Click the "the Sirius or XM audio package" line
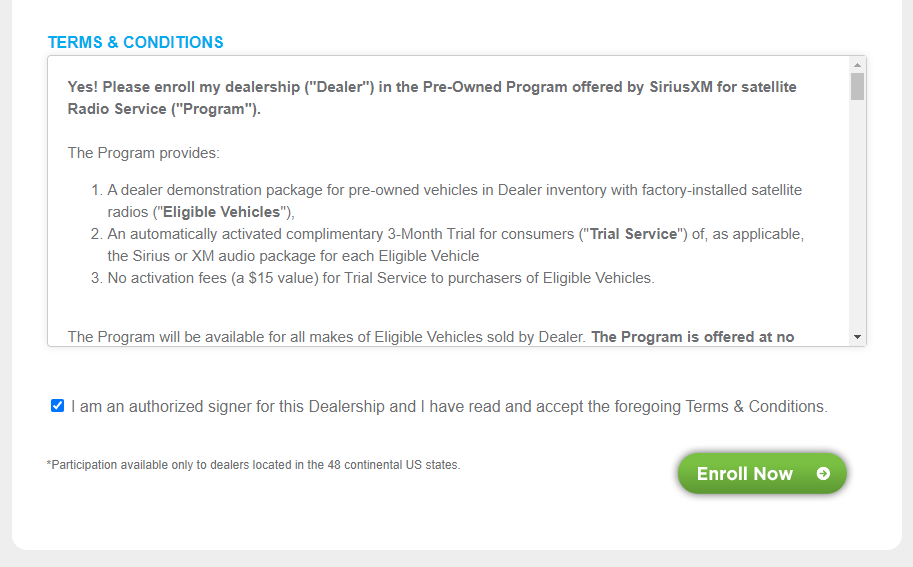The width and height of the screenshot is (913, 567). (x=293, y=256)
